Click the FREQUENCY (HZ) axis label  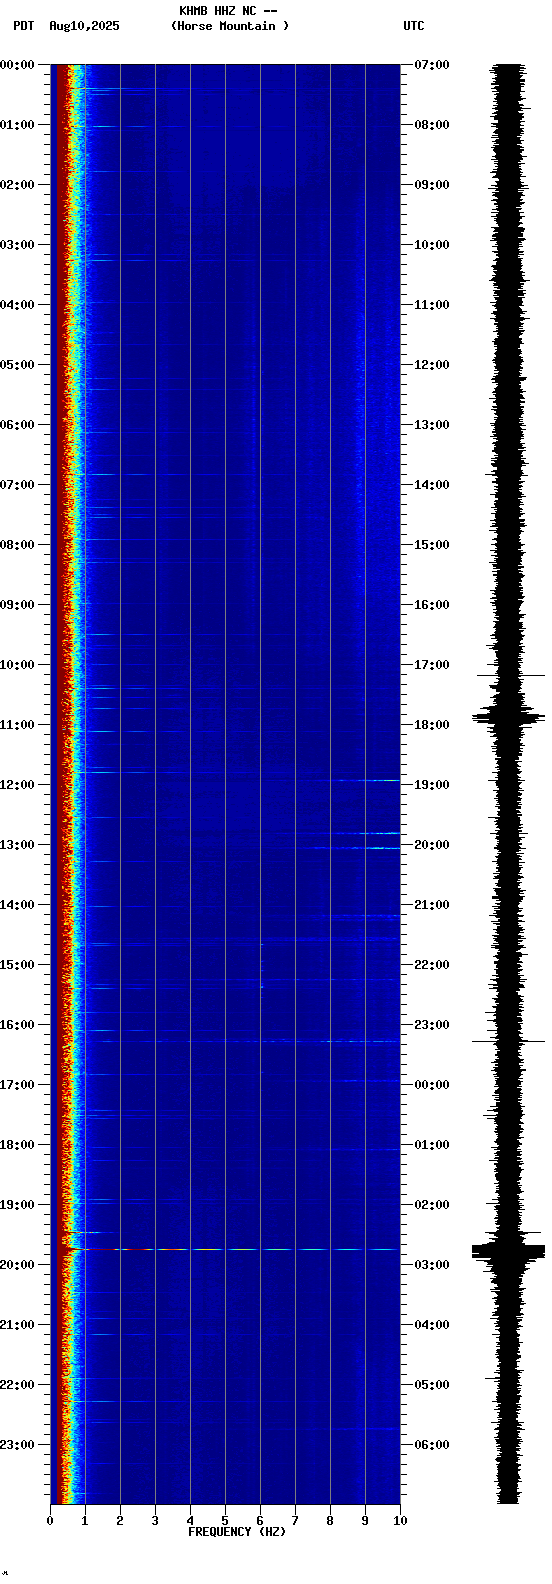237,1532
